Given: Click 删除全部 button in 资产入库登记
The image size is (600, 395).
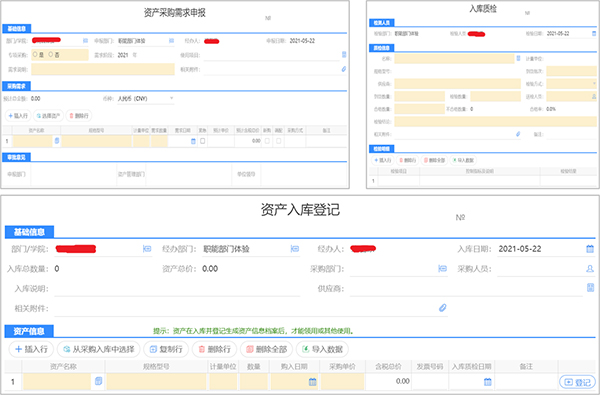Looking at the screenshot, I should point(266,349).
